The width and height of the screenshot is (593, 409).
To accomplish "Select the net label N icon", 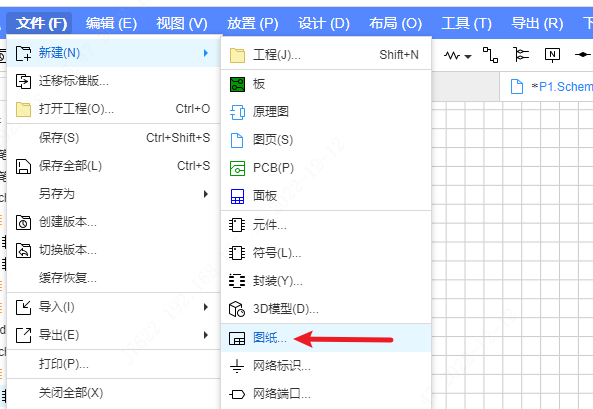I will click(552, 55).
